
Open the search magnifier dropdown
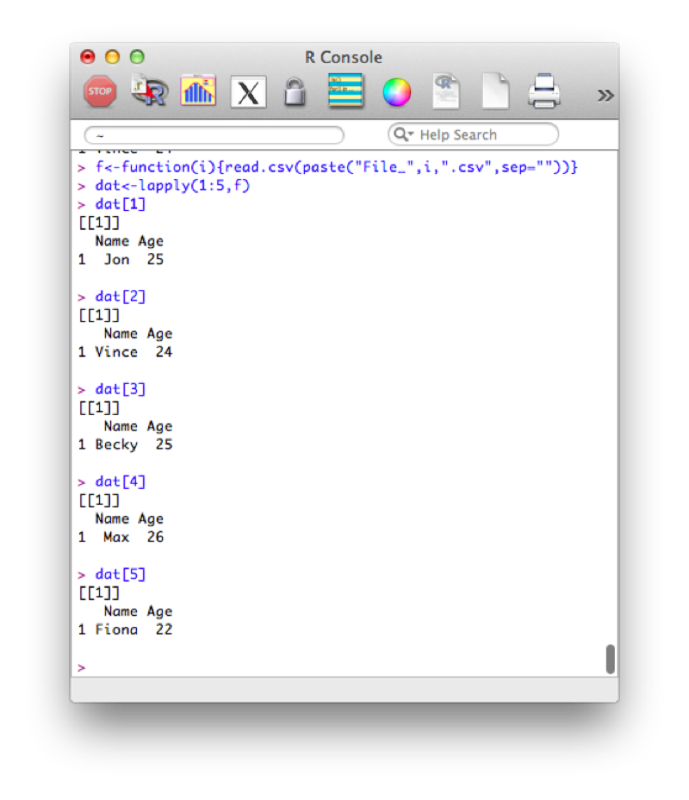coord(403,134)
